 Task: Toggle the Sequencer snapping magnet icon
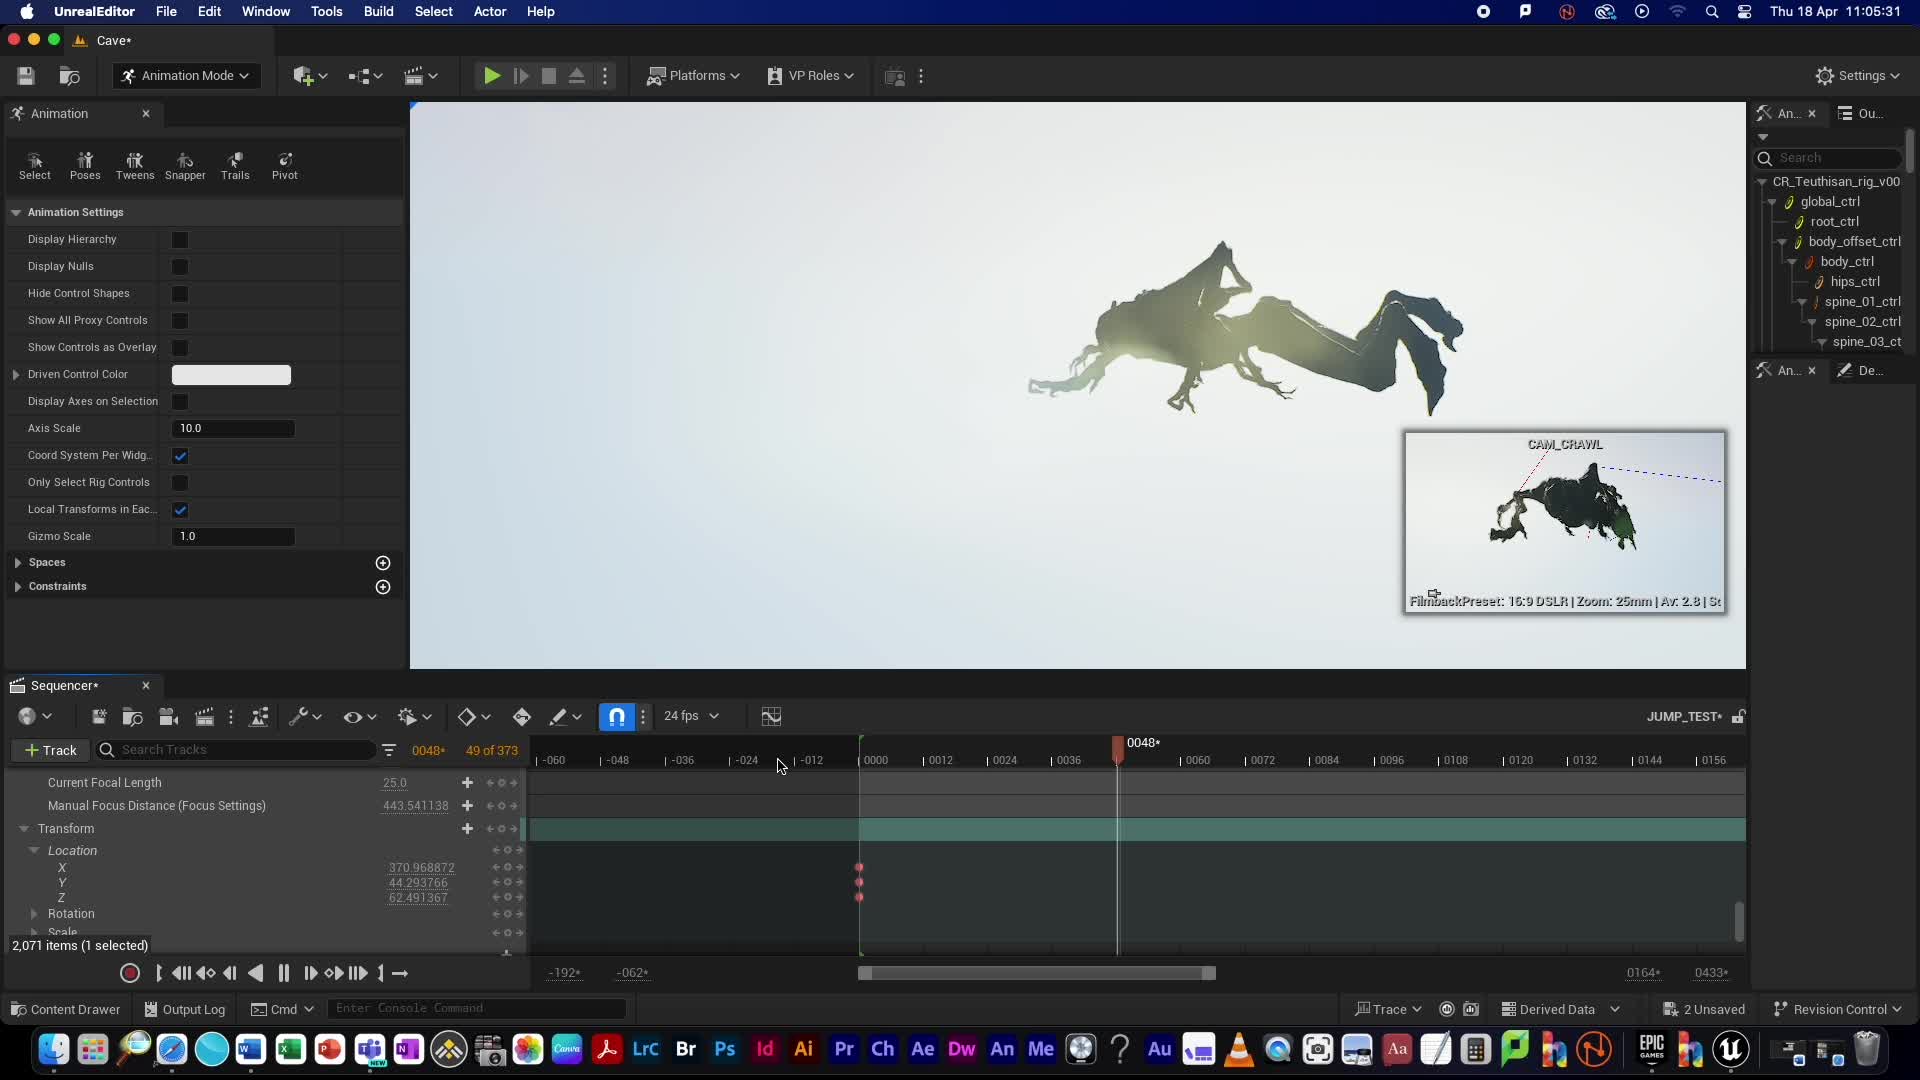tap(617, 716)
